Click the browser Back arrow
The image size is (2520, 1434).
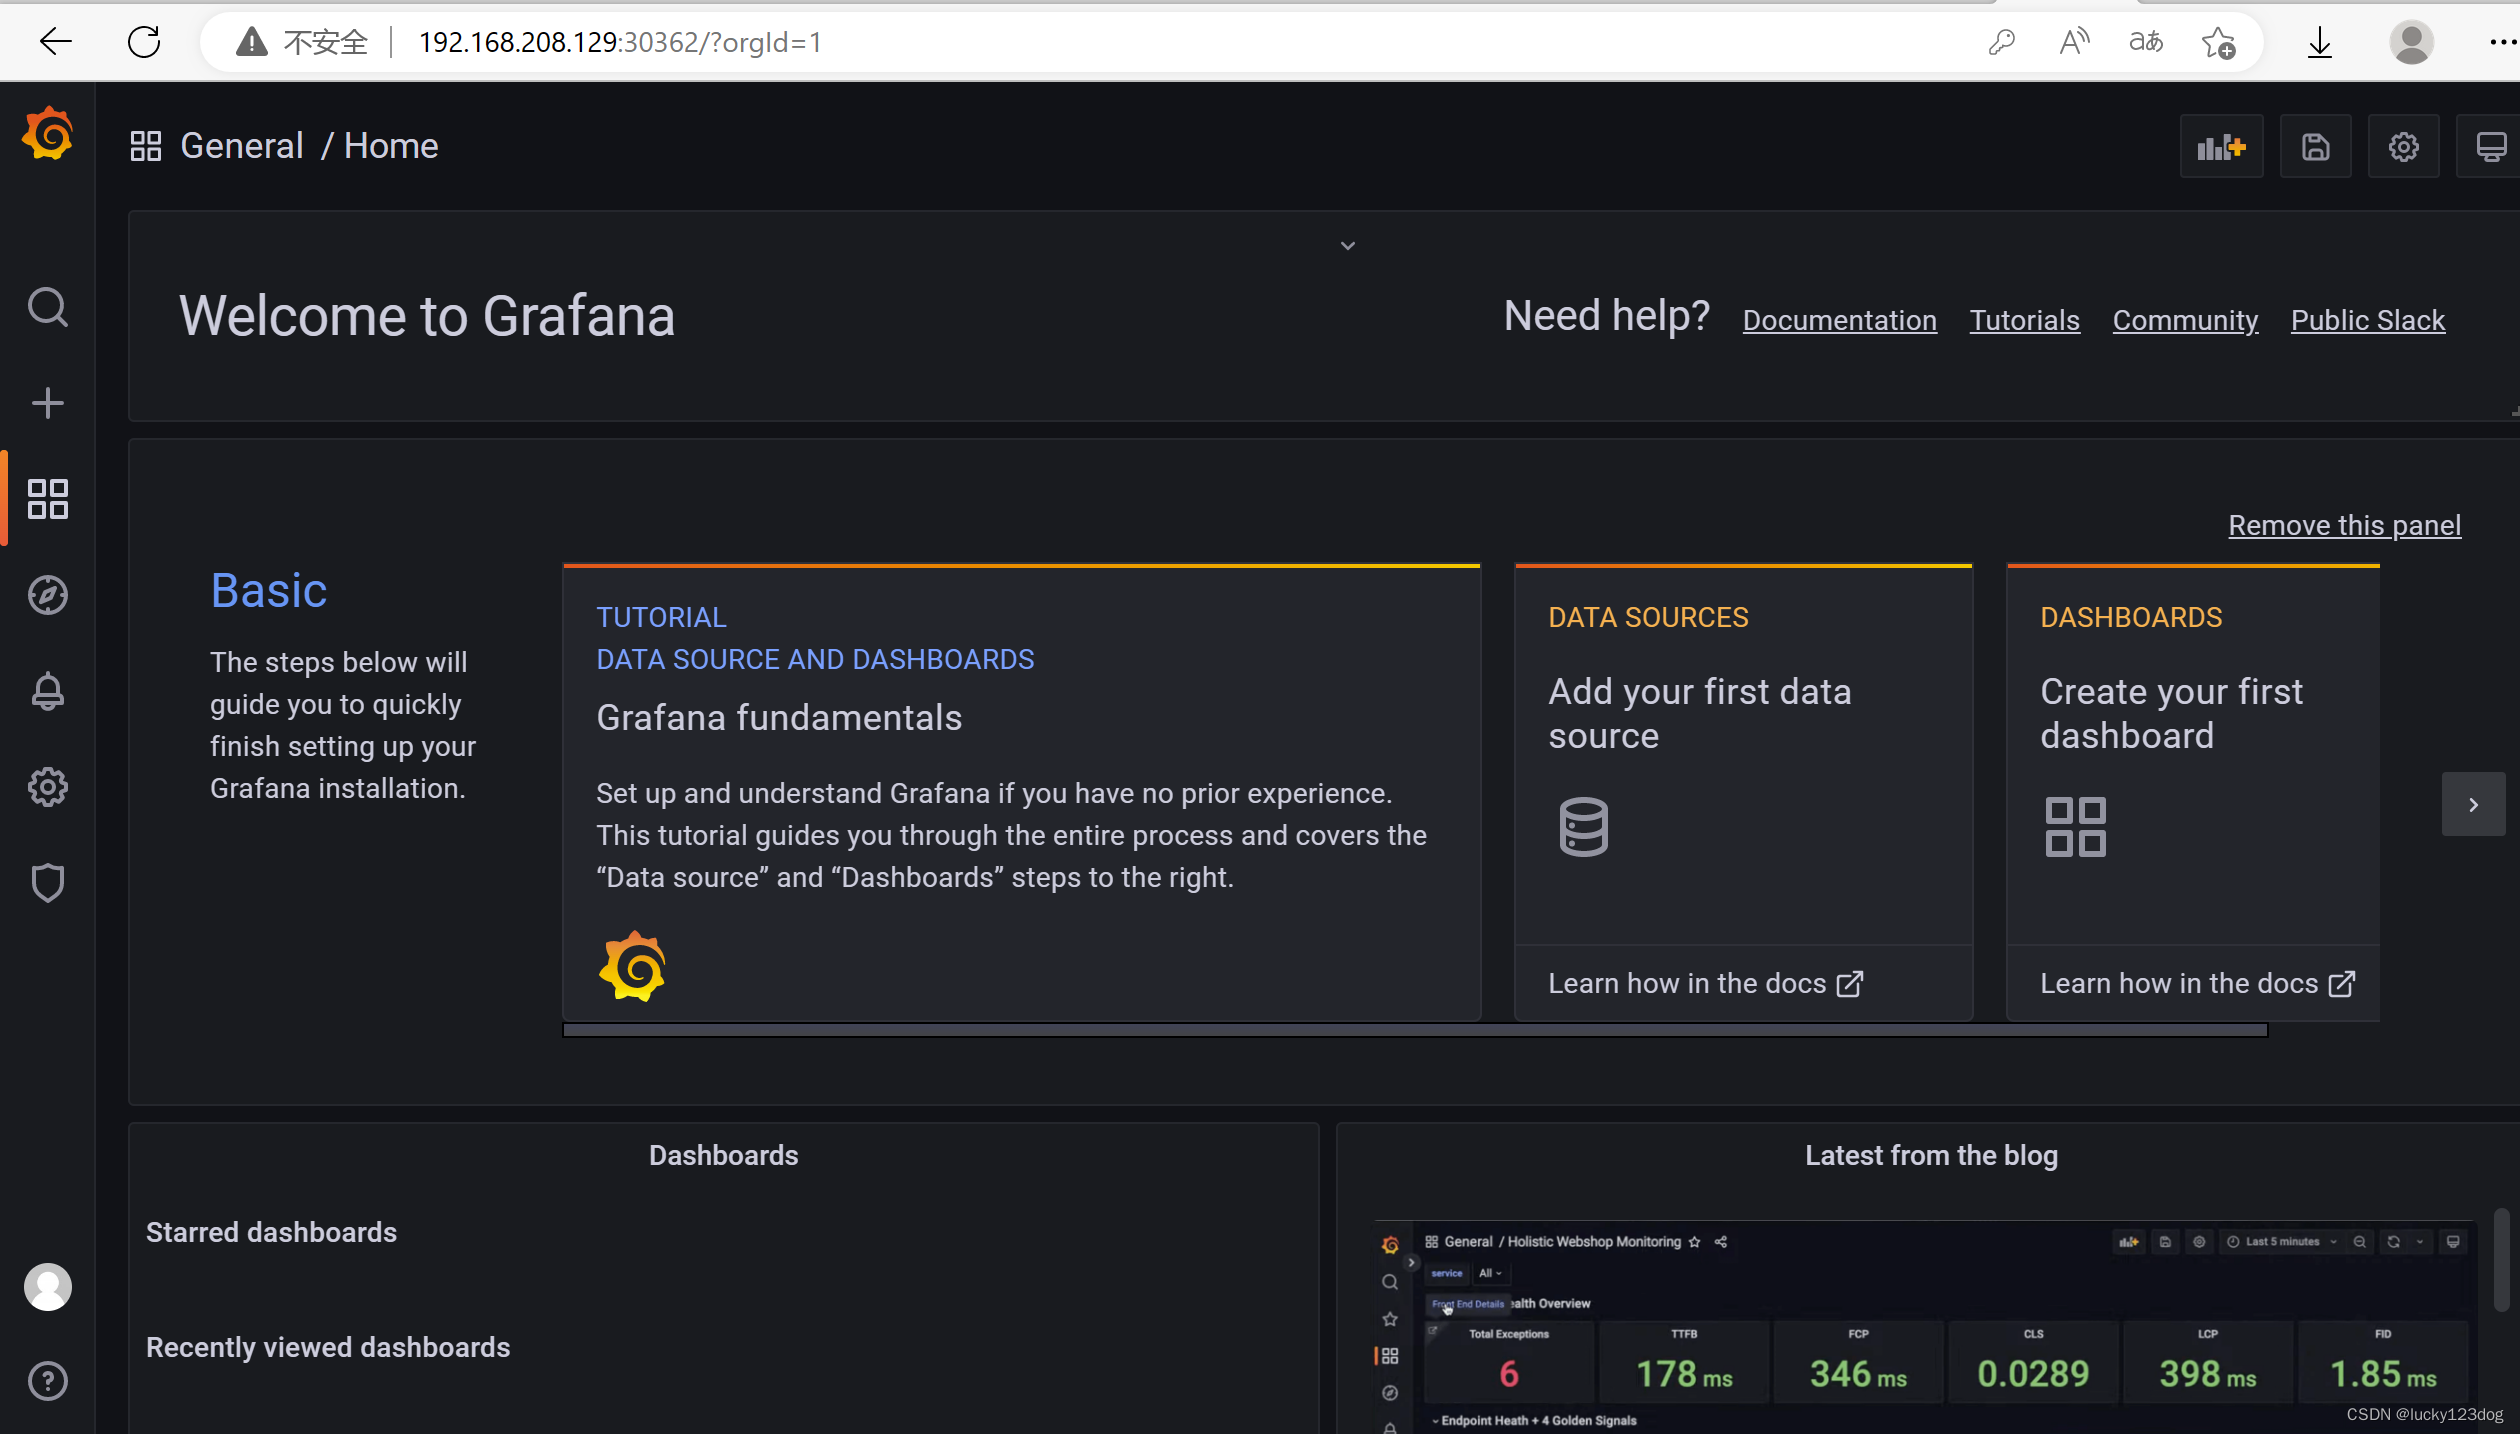56,42
